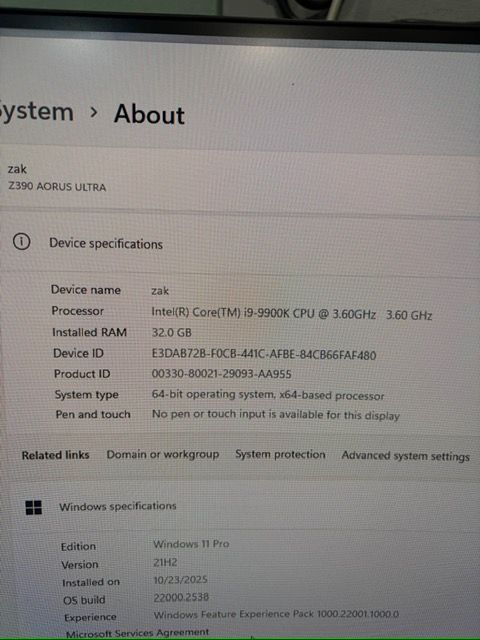Click the Related links label
Image resolution: width=480 pixels, height=640 pixels.
(x=56, y=455)
